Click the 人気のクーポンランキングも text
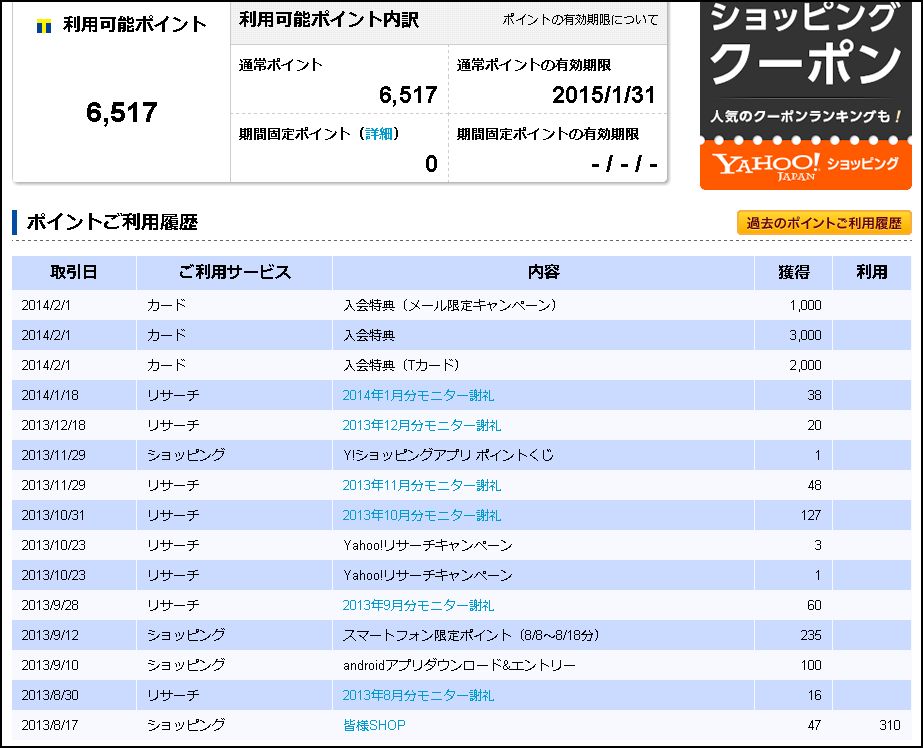This screenshot has width=923, height=748. tap(805, 116)
